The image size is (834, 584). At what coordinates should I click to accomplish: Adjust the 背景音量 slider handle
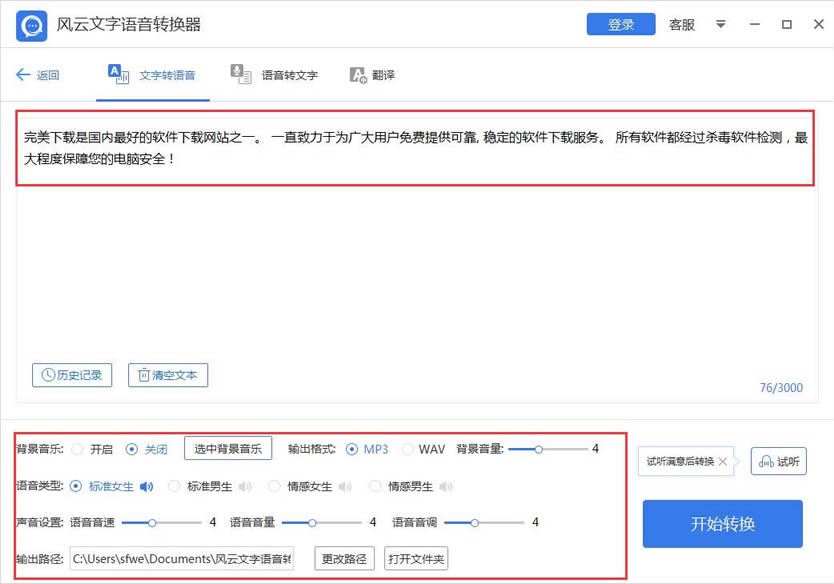click(539, 449)
